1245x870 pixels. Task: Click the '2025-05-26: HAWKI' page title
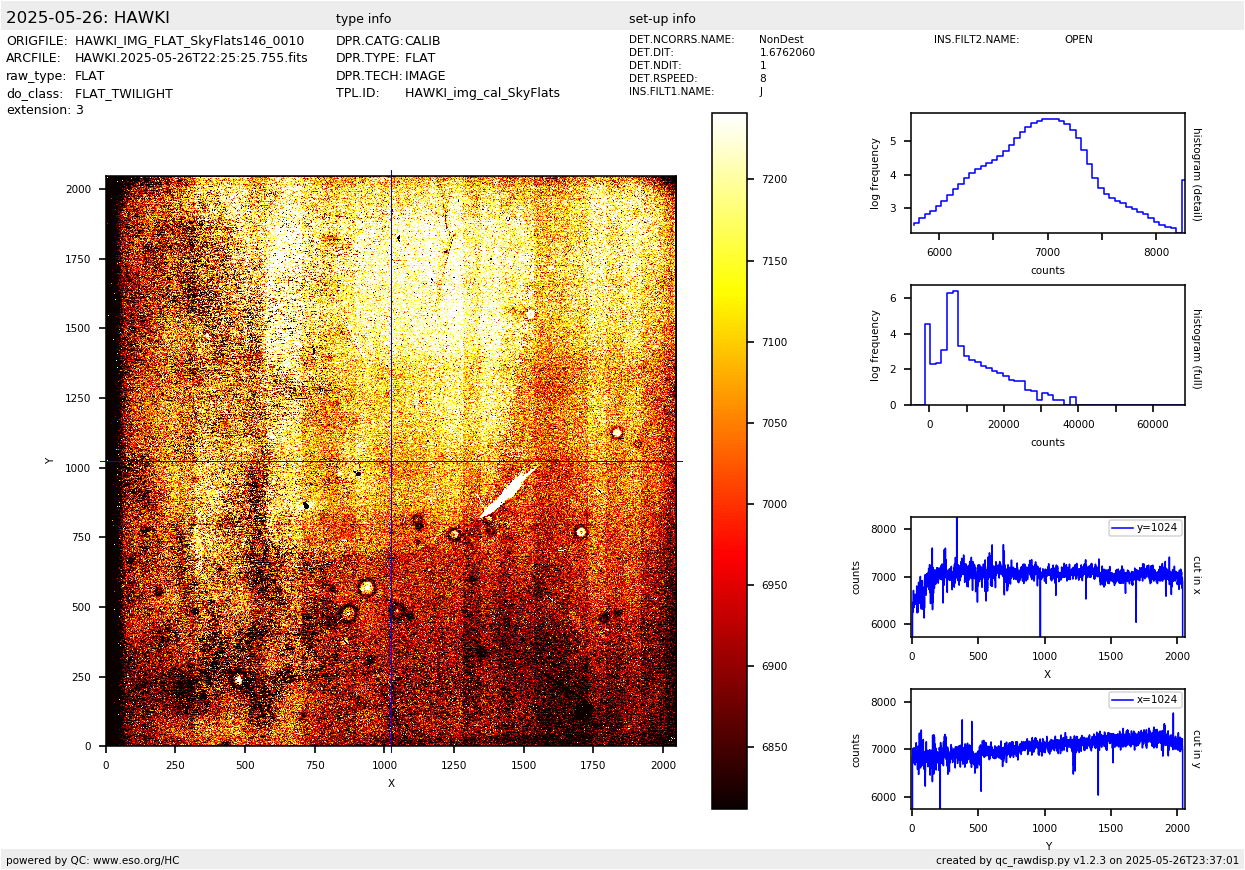tap(88, 18)
